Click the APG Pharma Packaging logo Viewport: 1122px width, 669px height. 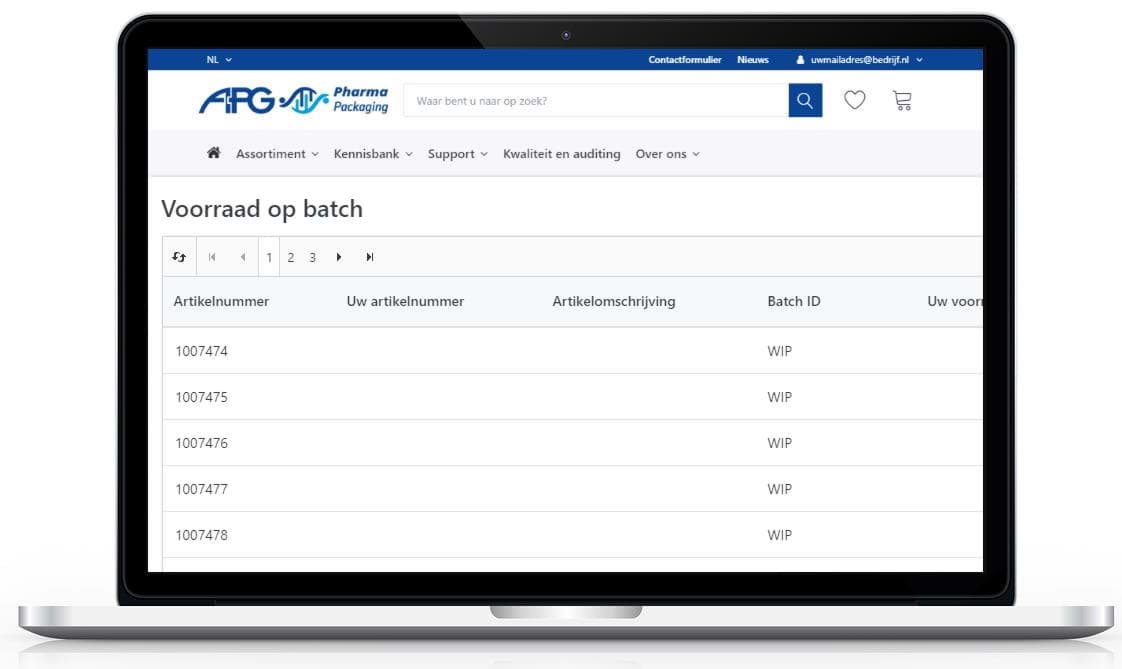(x=293, y=100)
